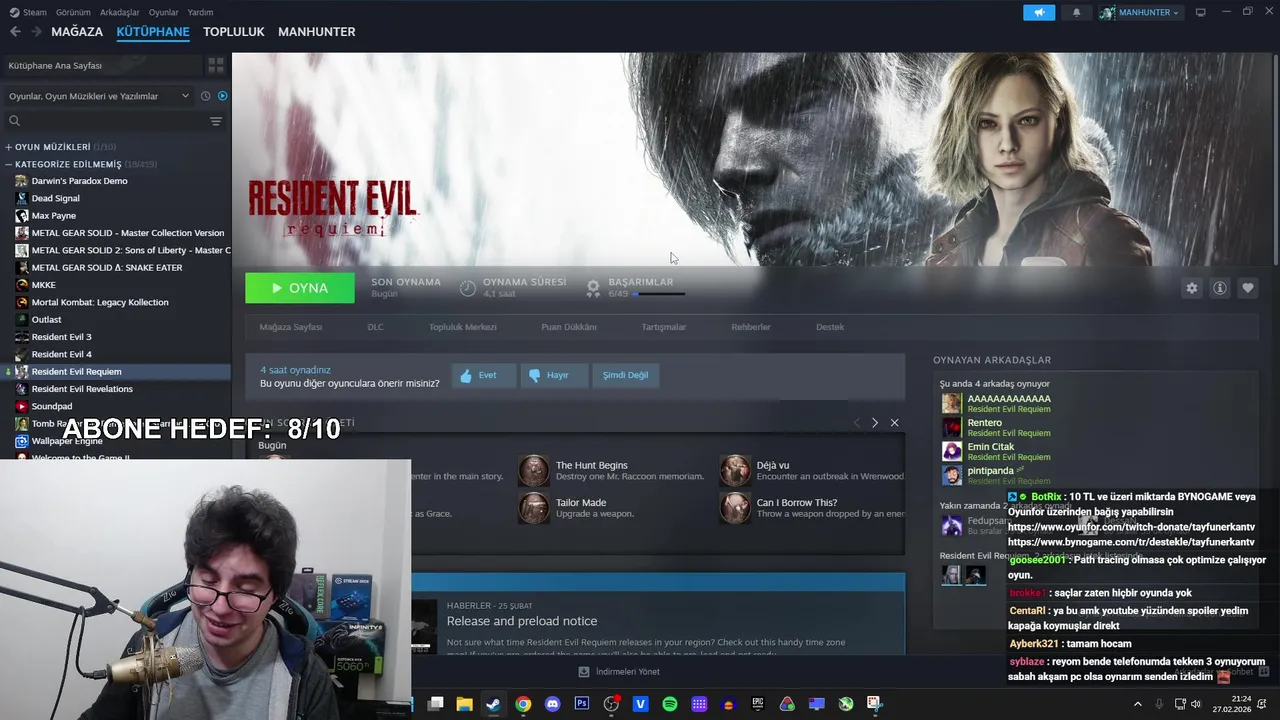This screenshot has height=720, width=1280.
Task: Open the Steam menu
Action: point(28,12)
